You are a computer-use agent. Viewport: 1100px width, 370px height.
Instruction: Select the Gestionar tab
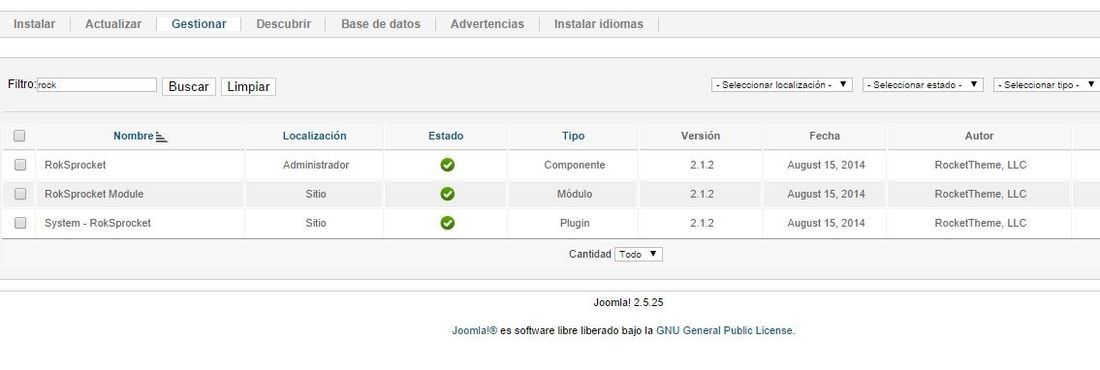199,24
